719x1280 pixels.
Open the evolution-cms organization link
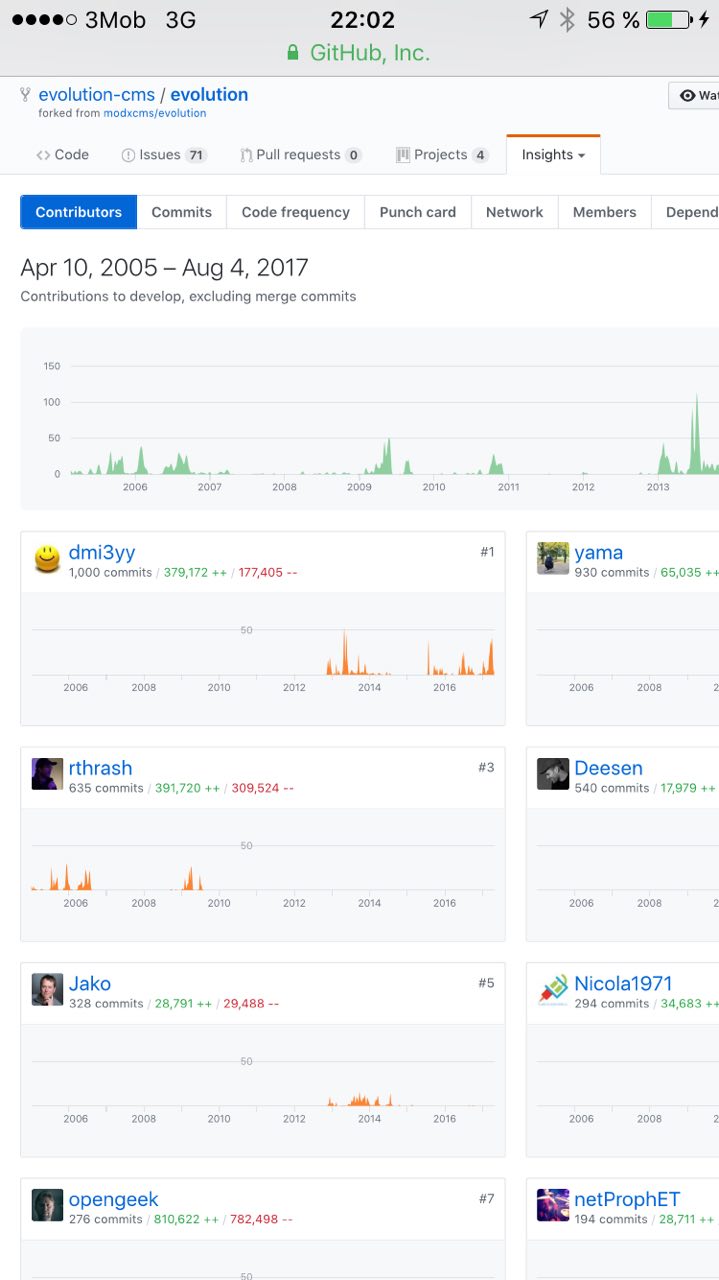click(x=97, y=95)
